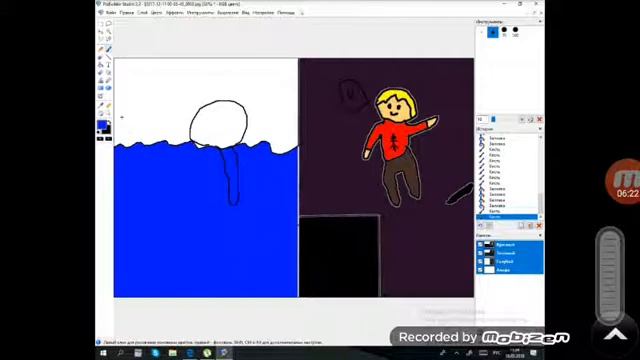Click the blue foreground color swatch

102,125
